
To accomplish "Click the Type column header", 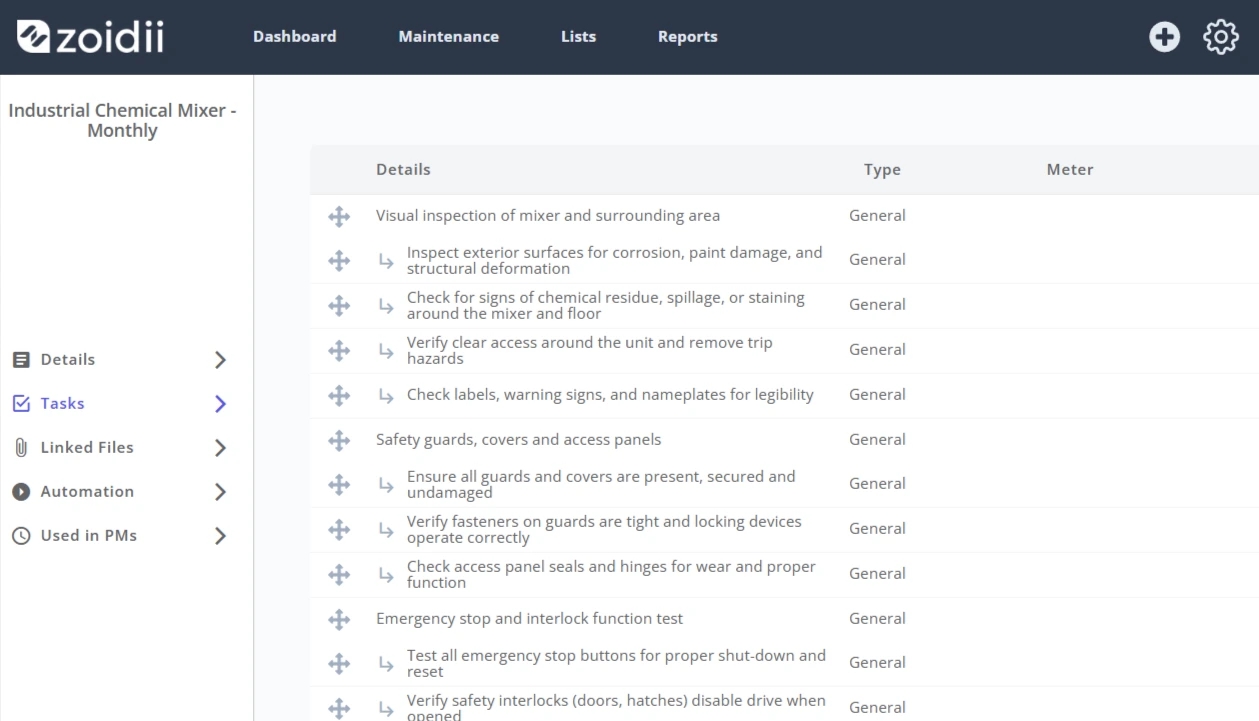I will click(x=882, y=170).
